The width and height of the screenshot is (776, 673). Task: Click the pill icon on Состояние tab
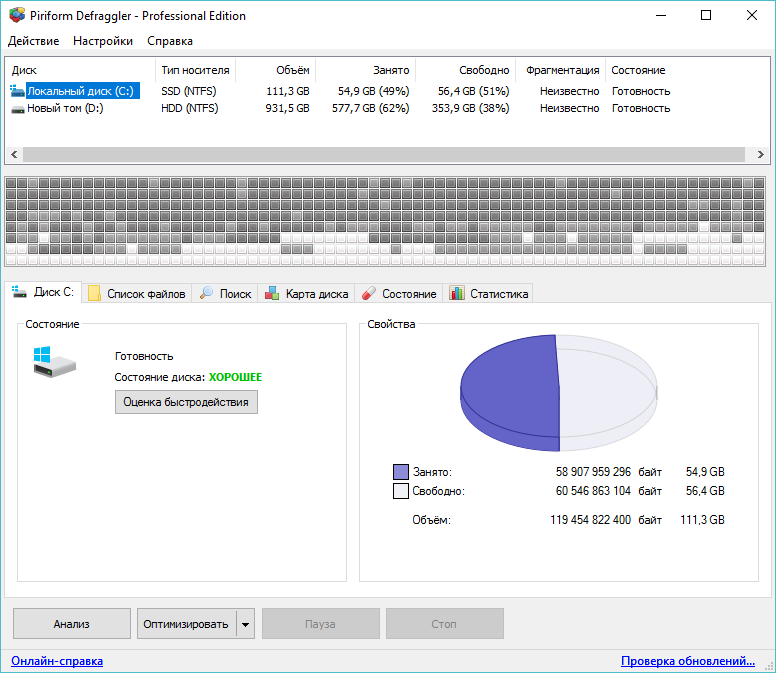368,294
